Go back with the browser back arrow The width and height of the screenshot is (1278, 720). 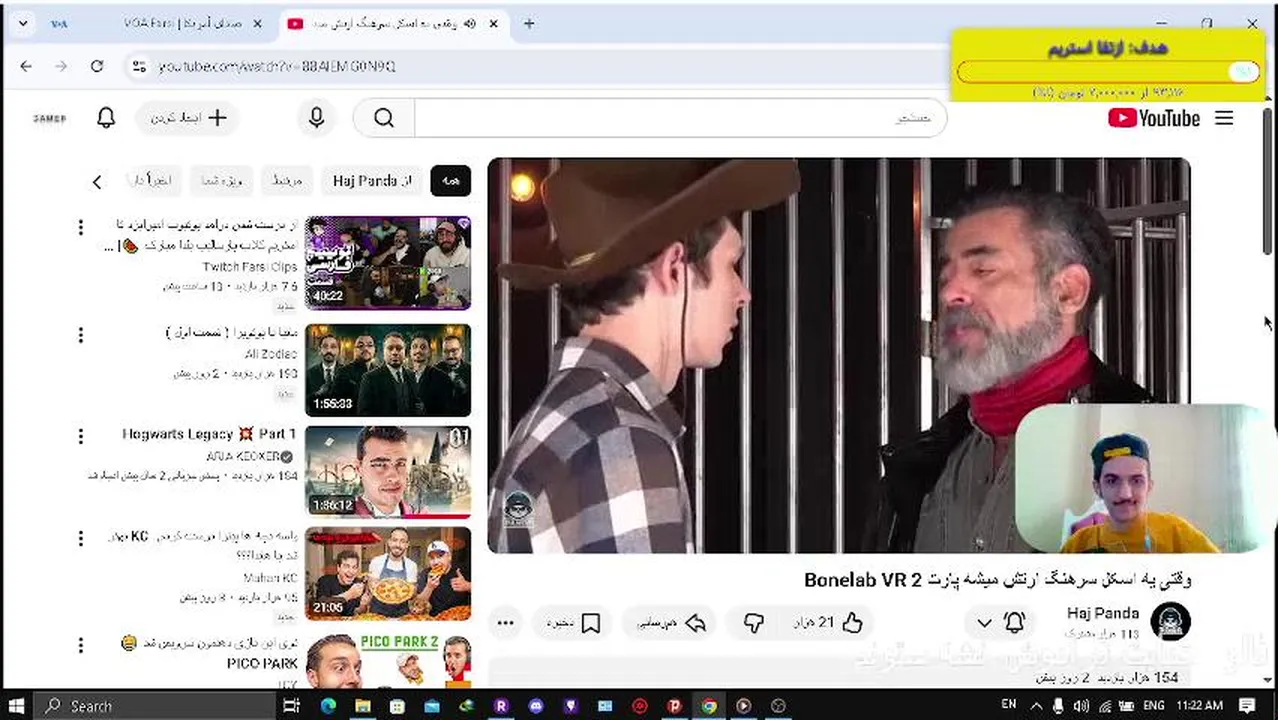click(26, 66)
